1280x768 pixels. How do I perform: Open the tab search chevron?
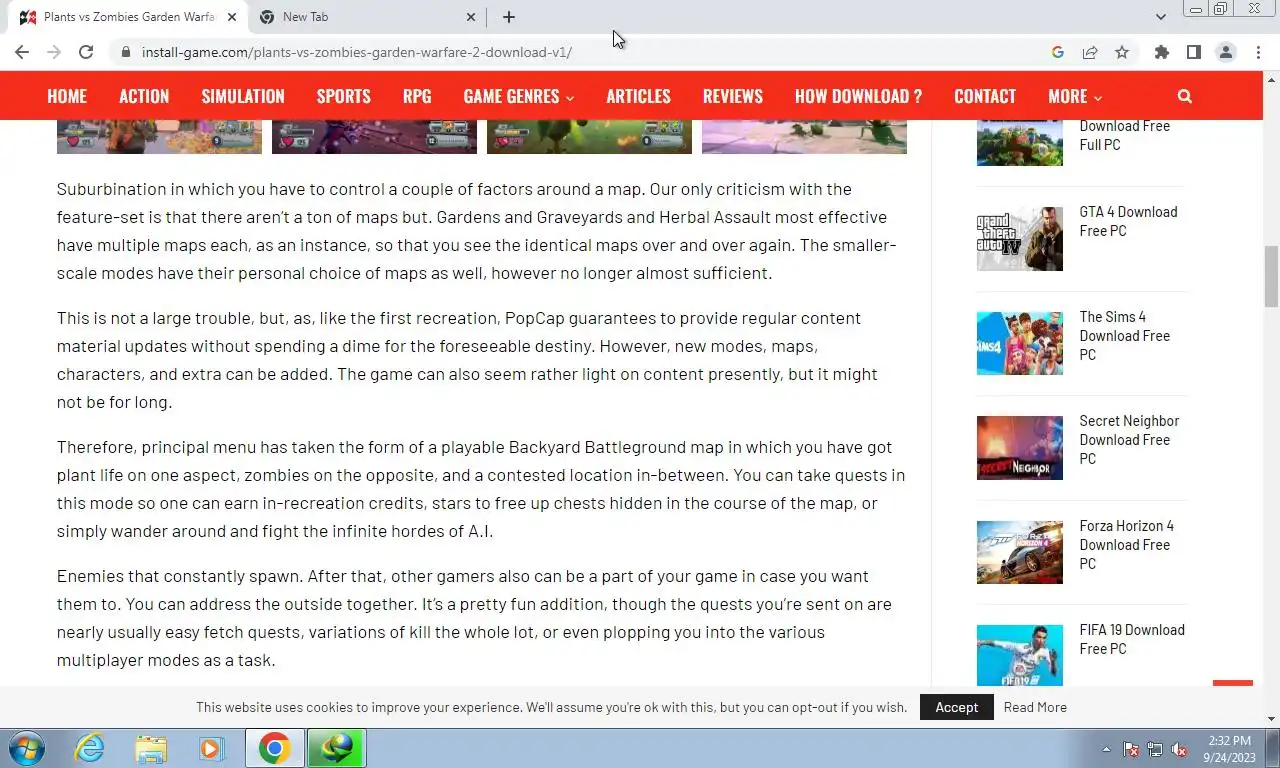click(x=1160, y=17)
